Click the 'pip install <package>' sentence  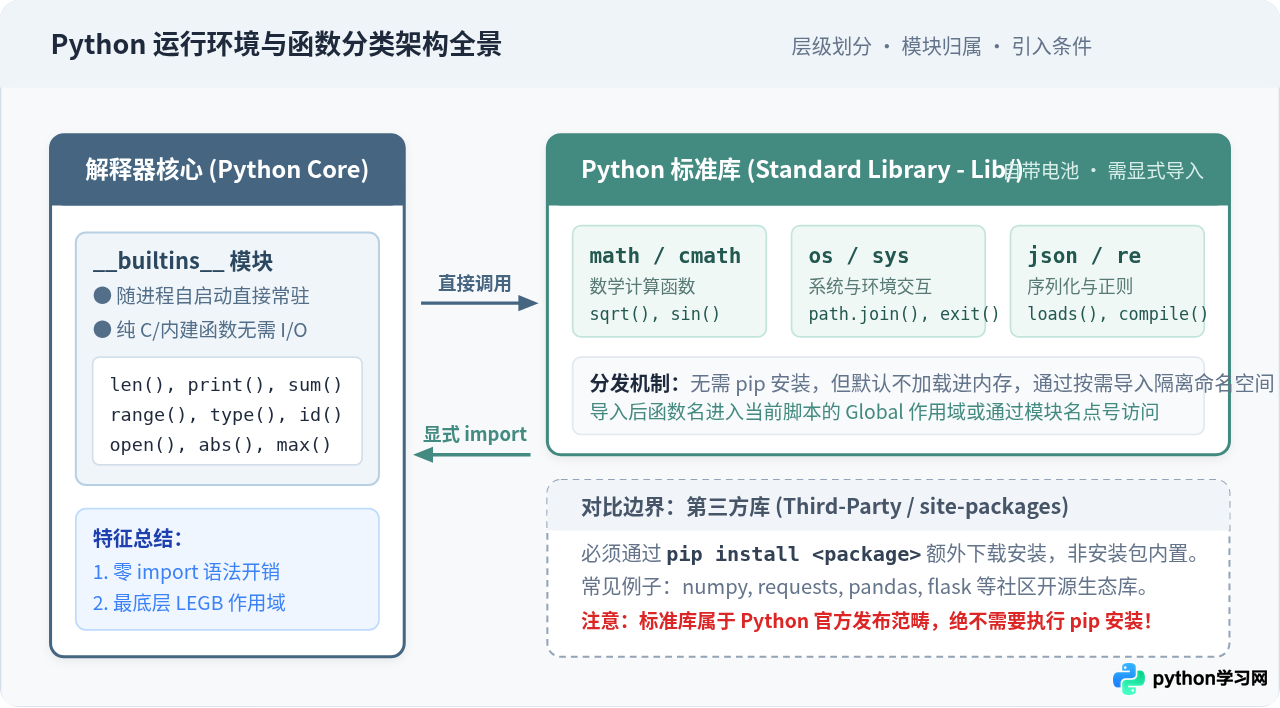coord(890,554)
